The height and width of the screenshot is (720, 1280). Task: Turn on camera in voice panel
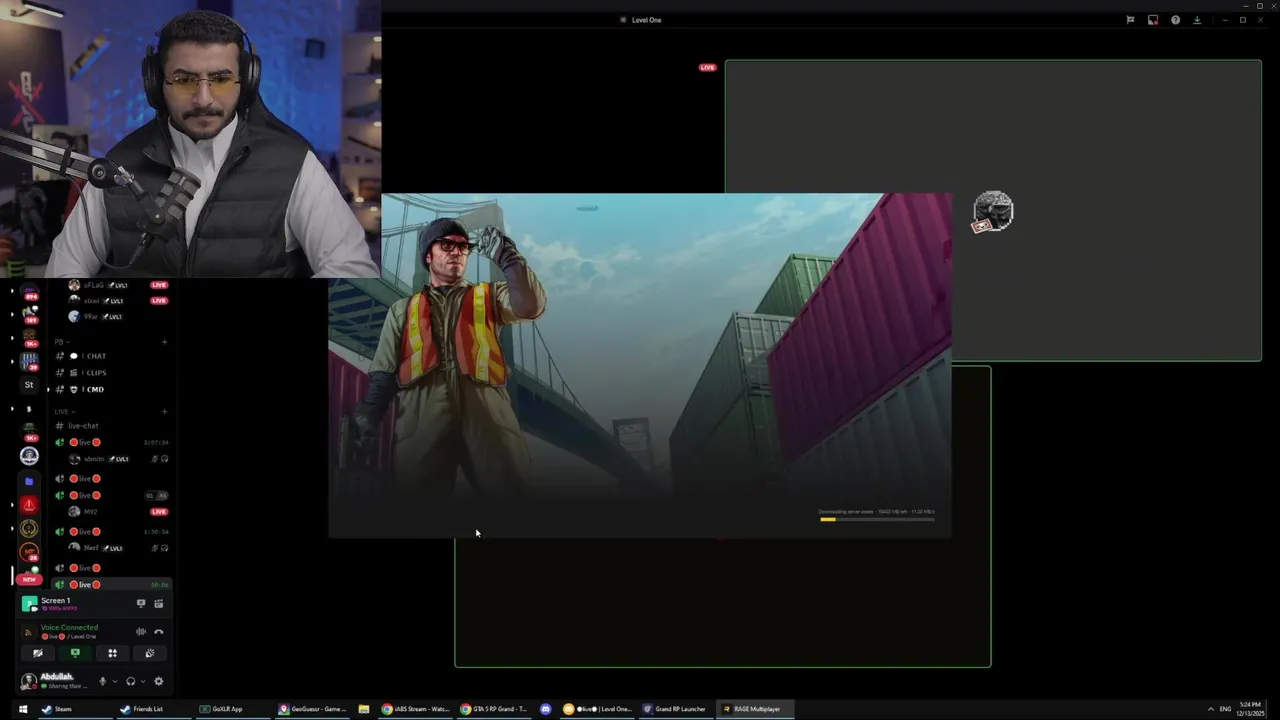coord(38,653)
